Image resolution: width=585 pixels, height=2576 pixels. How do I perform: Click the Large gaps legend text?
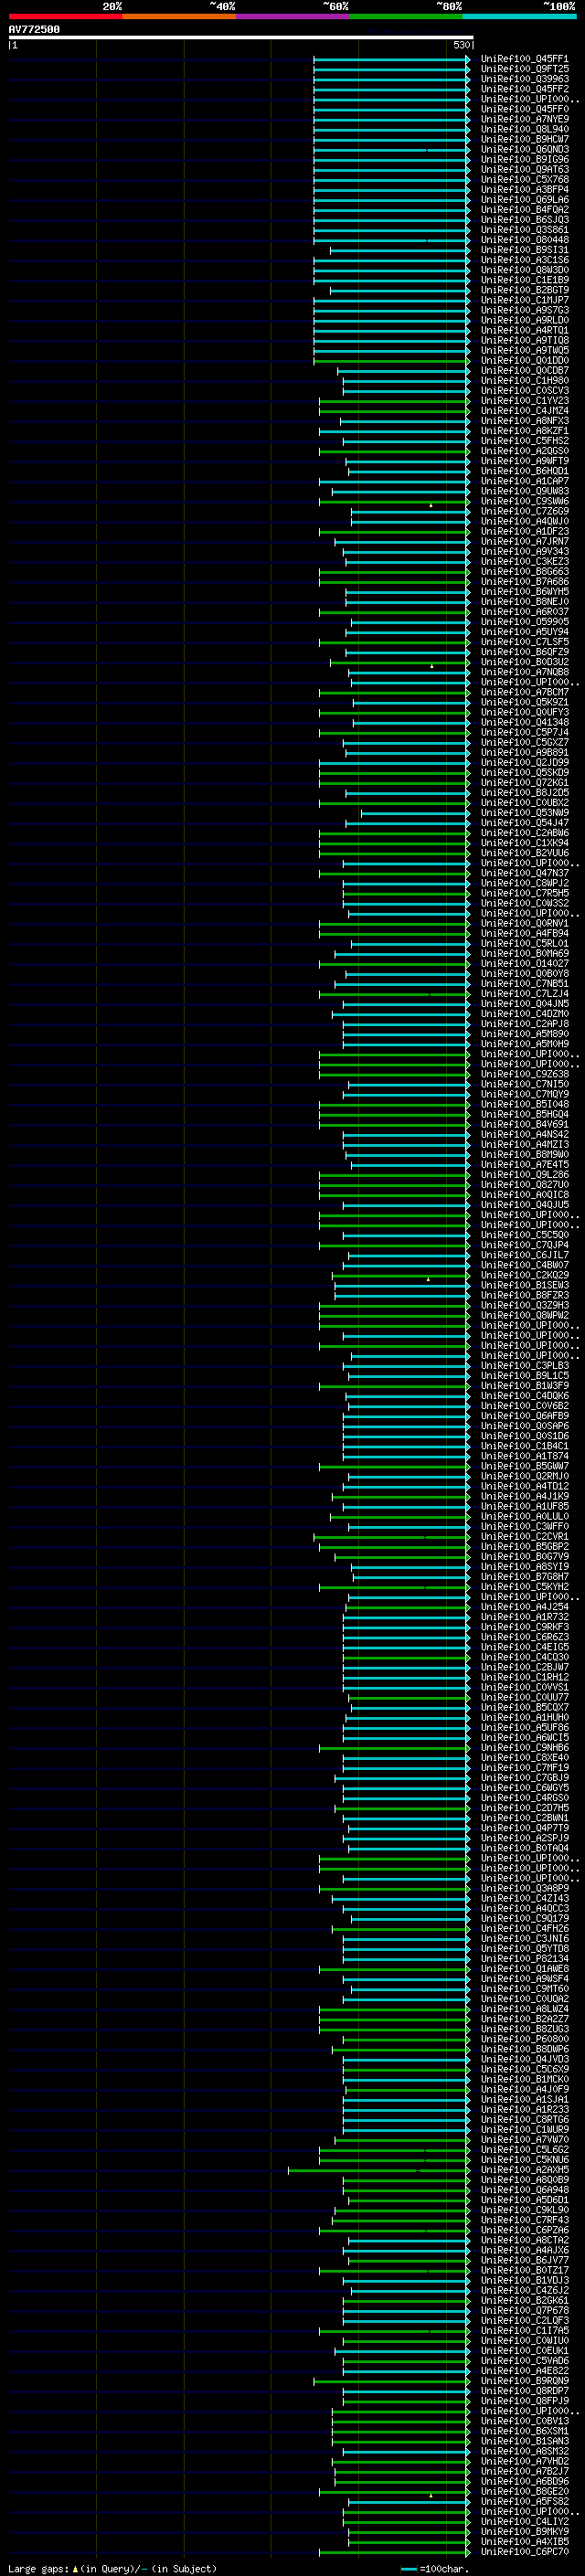[x=111, y=2568]
